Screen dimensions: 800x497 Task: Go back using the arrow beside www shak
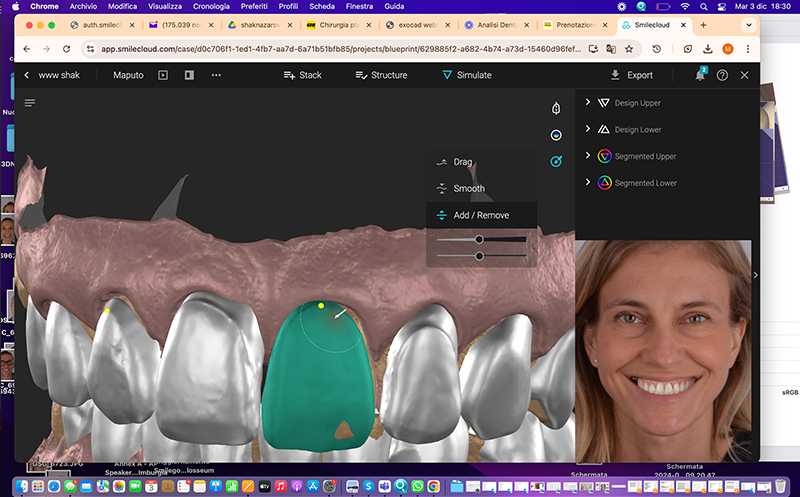(27, 75)
